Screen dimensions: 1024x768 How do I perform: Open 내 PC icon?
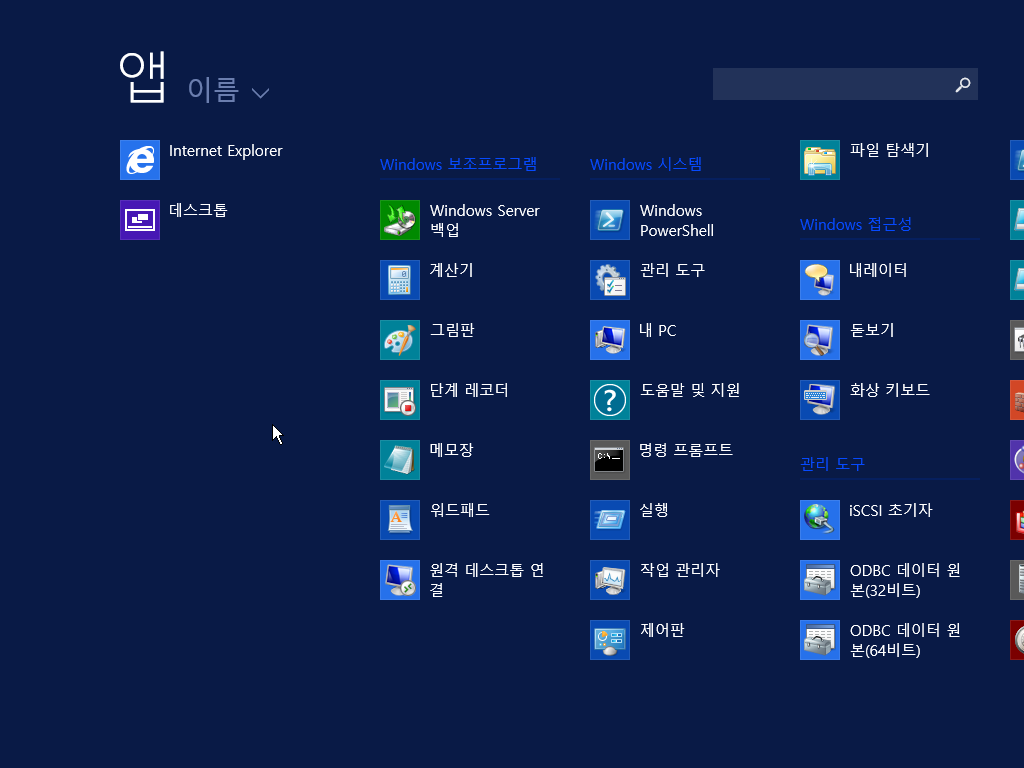[x=610, y=340]
